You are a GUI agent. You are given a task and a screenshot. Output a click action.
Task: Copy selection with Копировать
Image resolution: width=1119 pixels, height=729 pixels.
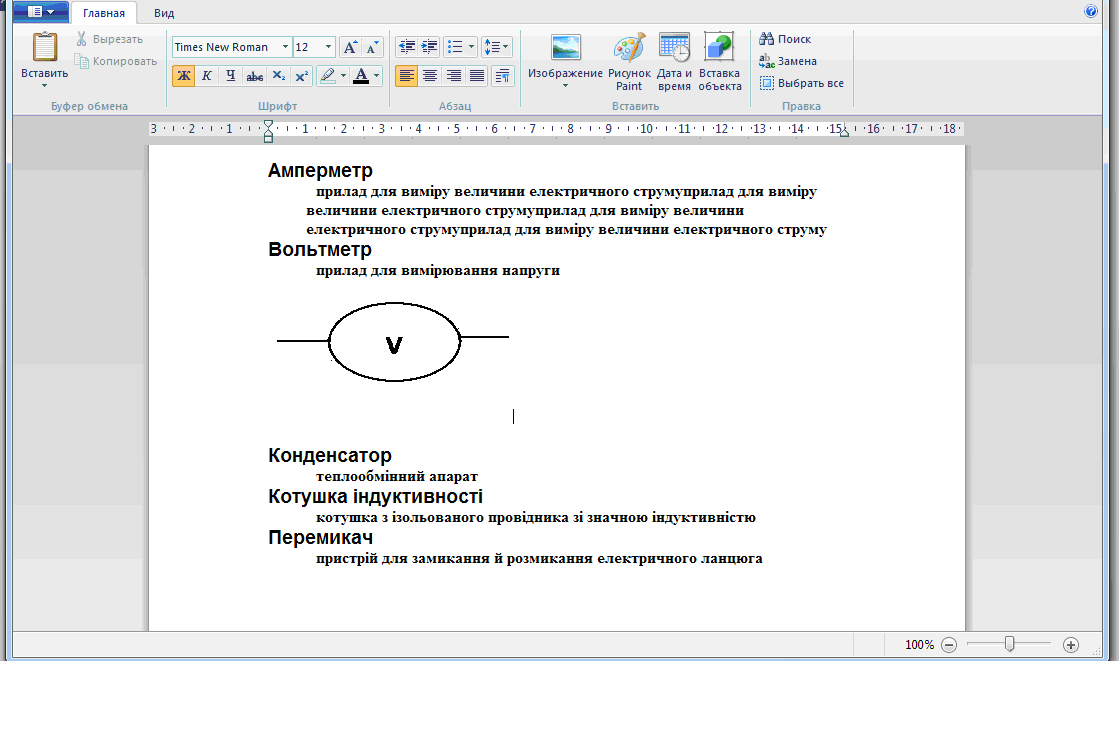[116, 61]
